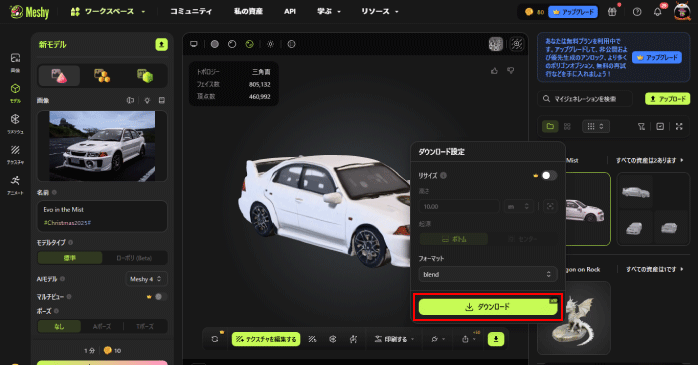Click the lighting sun icon in viewer toolbar
This screenshot has height=365, width=698.
270,44
